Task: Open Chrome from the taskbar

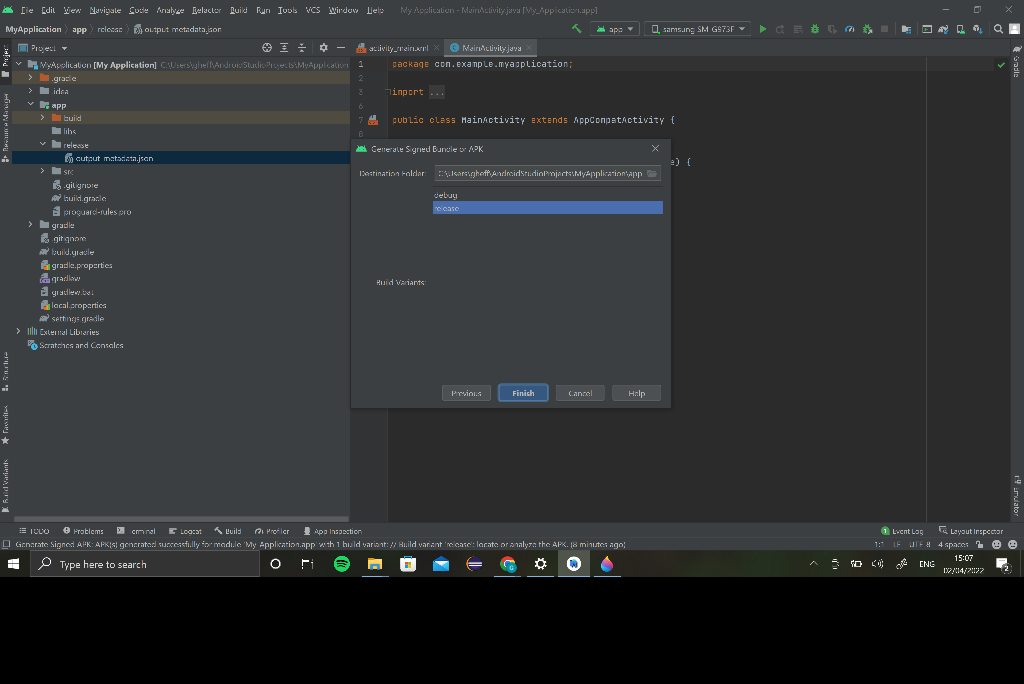Action: click(507, 564)
